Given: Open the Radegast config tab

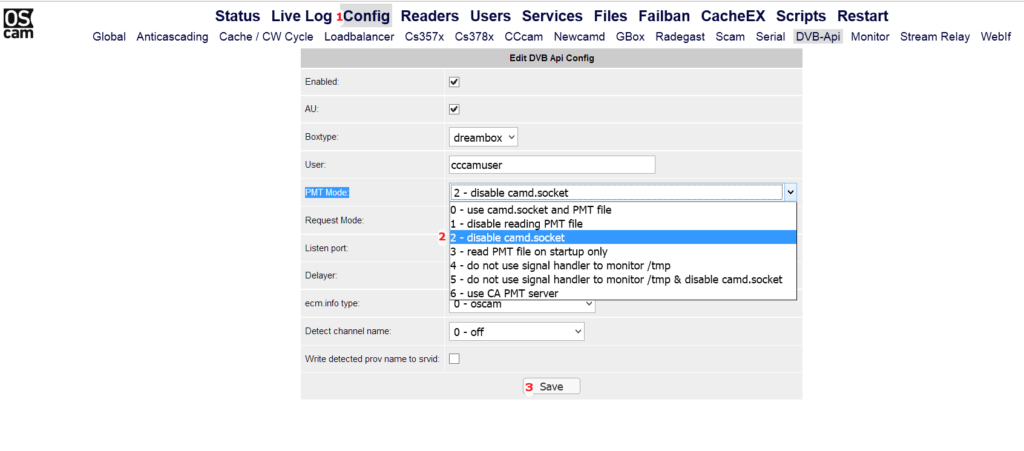Looking at the screenshot, I should [680, 37].
